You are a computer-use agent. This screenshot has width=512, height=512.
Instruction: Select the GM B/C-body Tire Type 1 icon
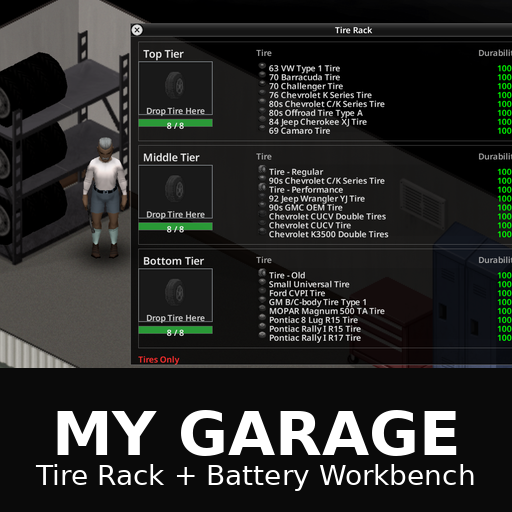262,300
